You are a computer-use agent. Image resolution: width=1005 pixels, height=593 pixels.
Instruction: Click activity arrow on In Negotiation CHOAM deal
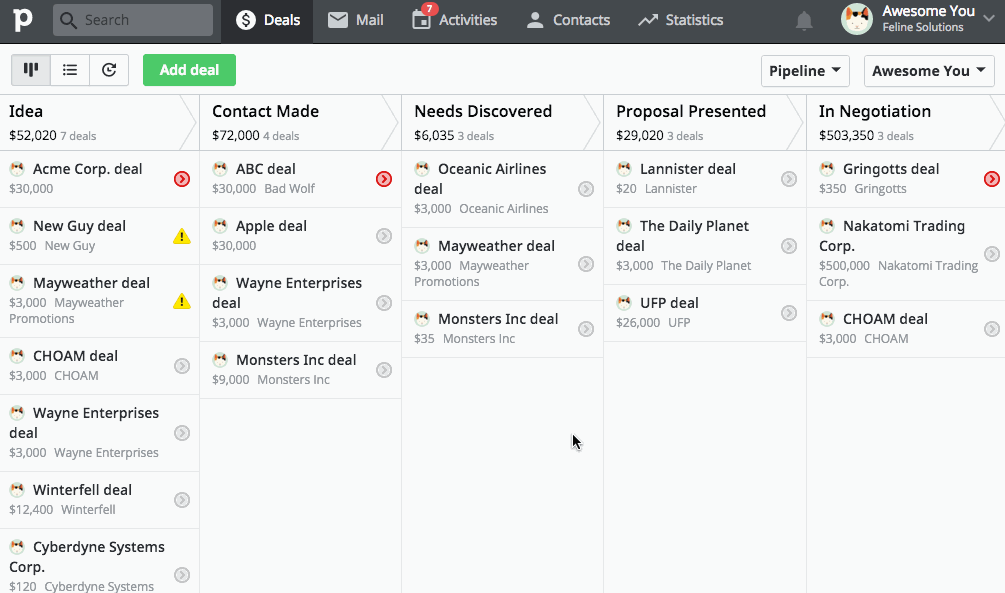(992, 329)
